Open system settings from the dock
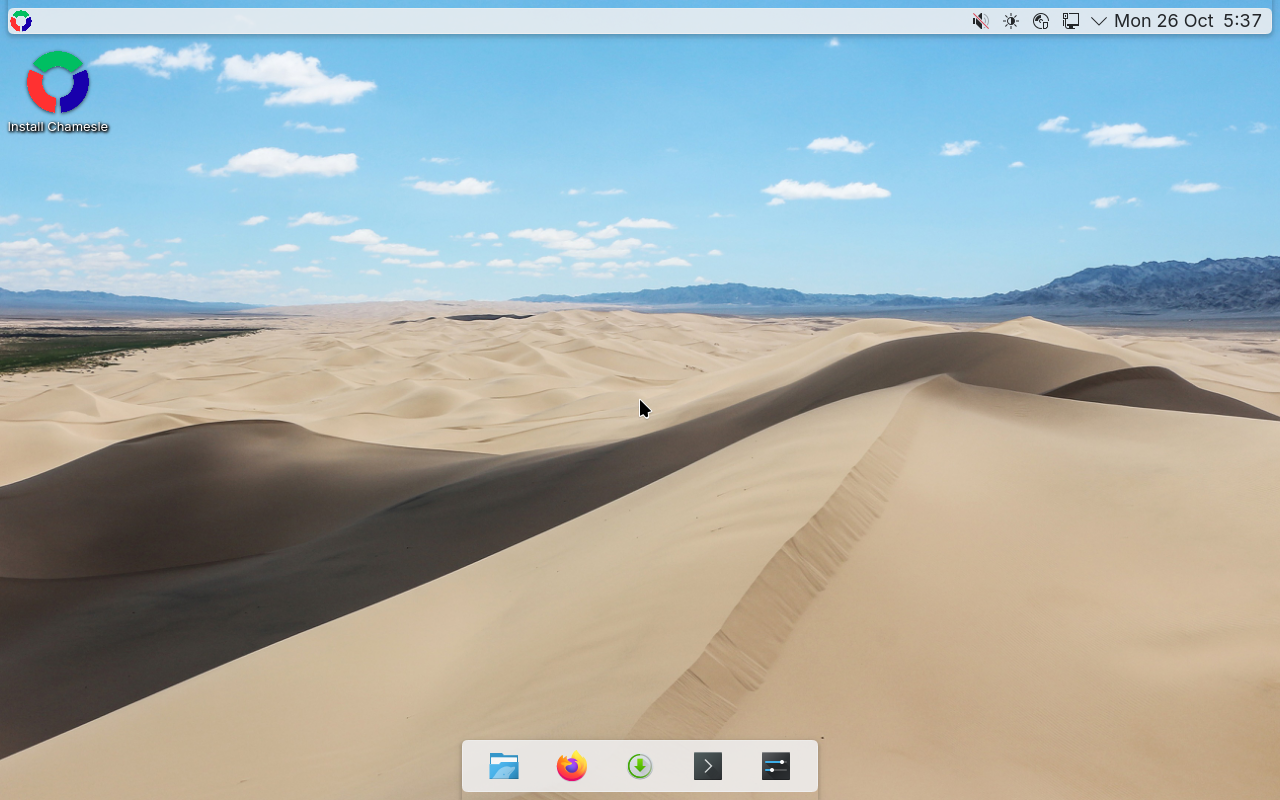The width and height of the screenshot is (1280, 800). point(776,767)
